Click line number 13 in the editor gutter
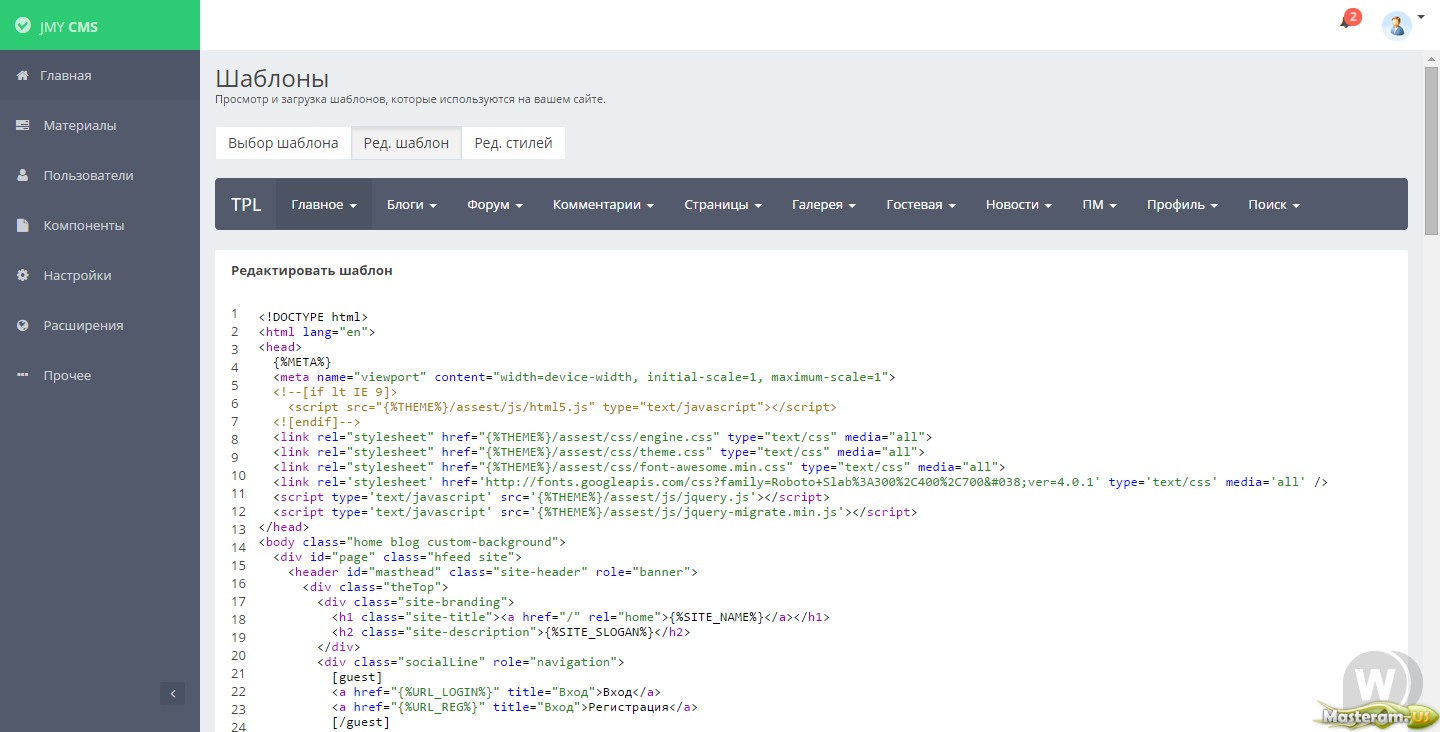This screenshot has height=732, width=1440. (x=238, y=529)
